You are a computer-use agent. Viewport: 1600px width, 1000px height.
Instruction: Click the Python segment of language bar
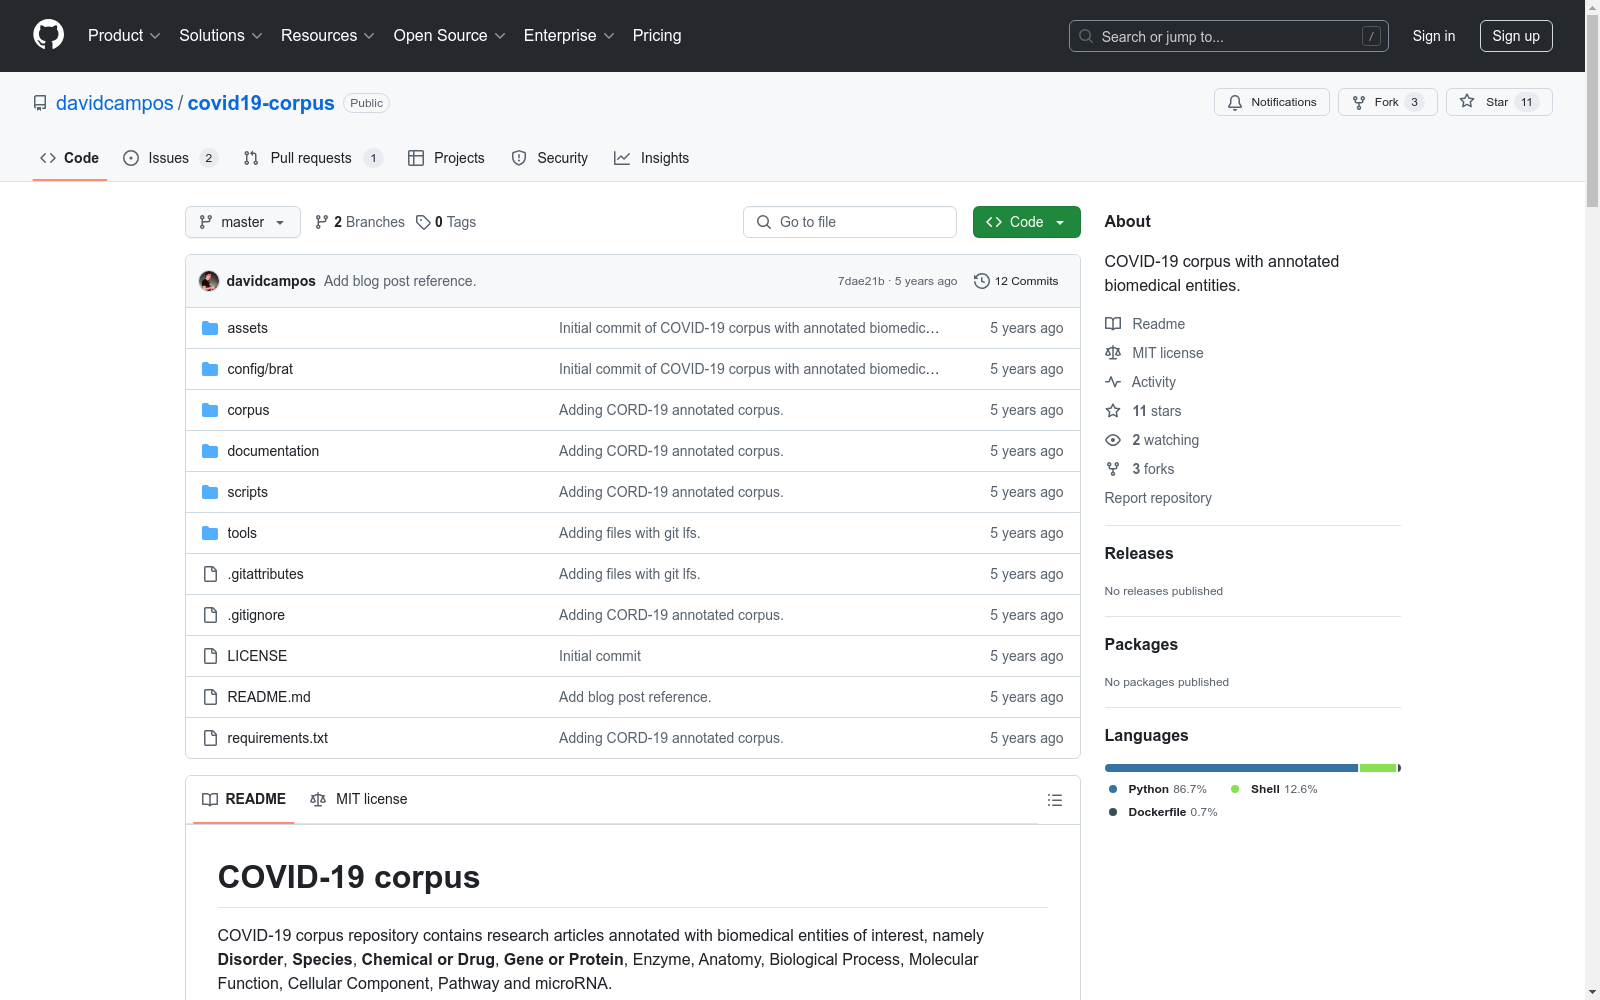click(x=1231, y=768)
